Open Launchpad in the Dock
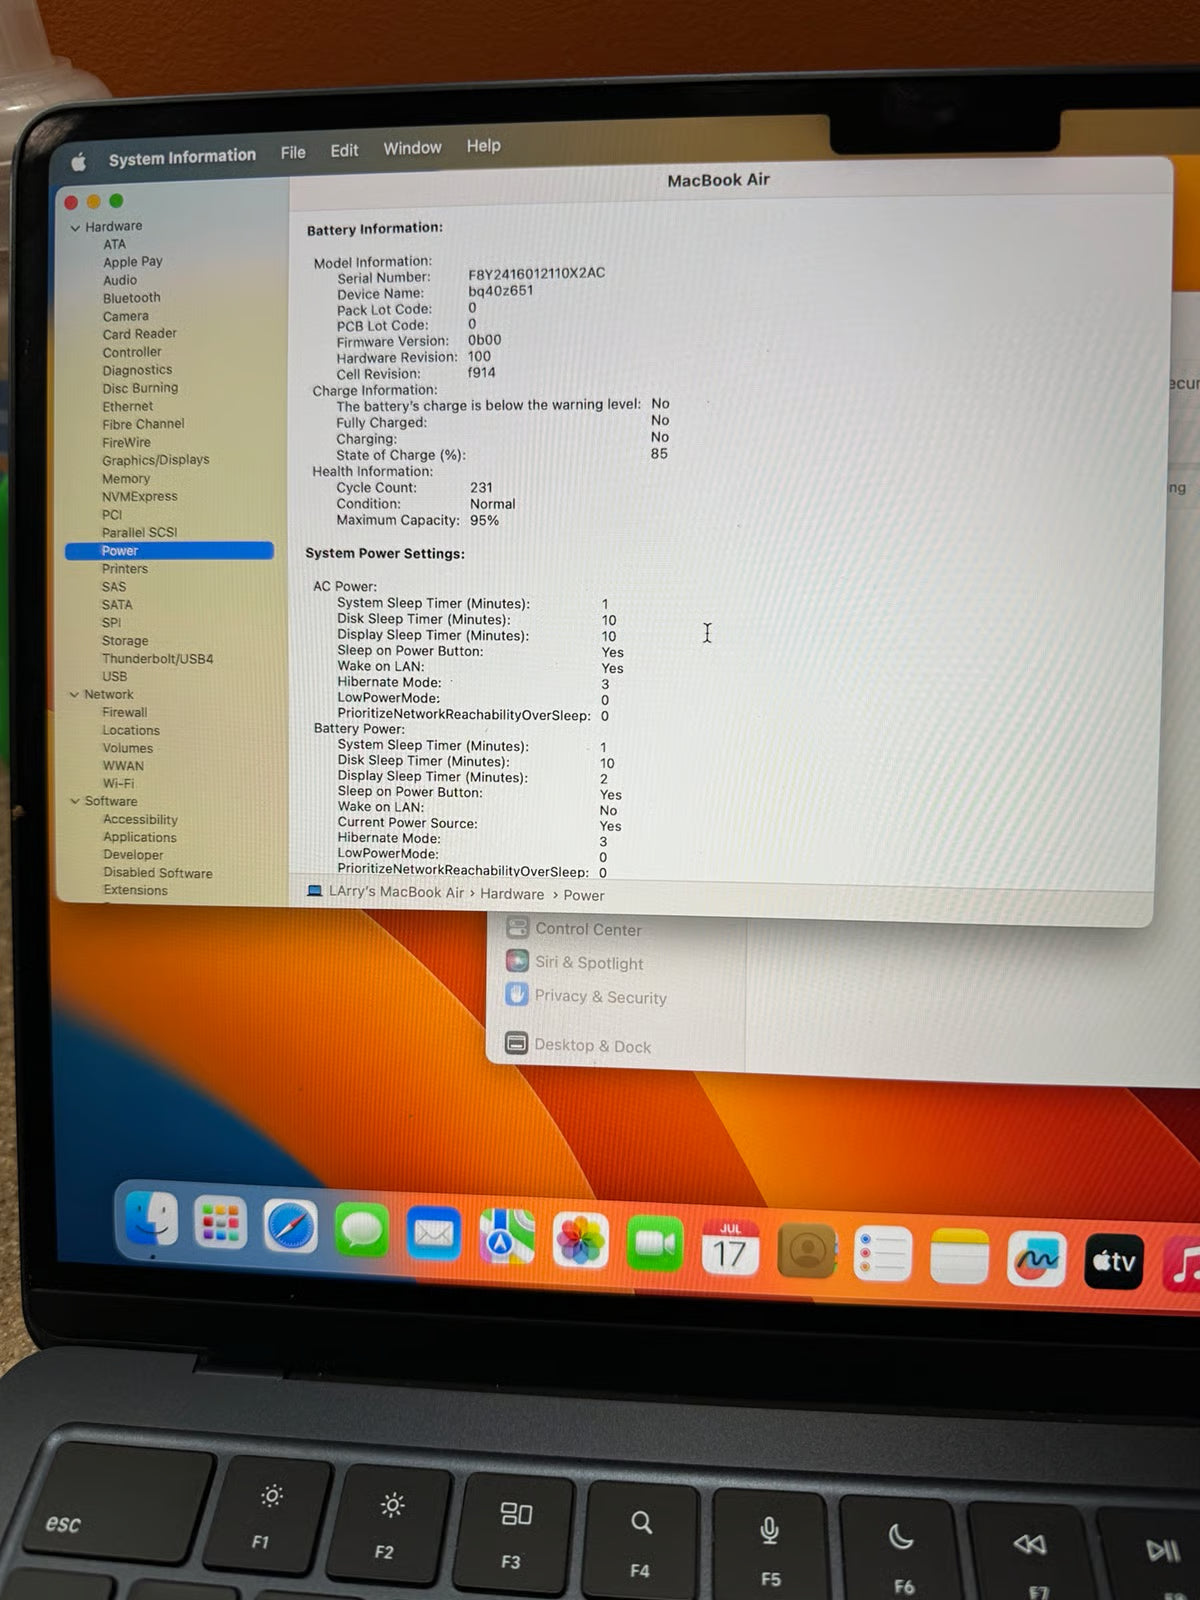Screen dimensions: 1200x1600 [x=220, y=1222]
